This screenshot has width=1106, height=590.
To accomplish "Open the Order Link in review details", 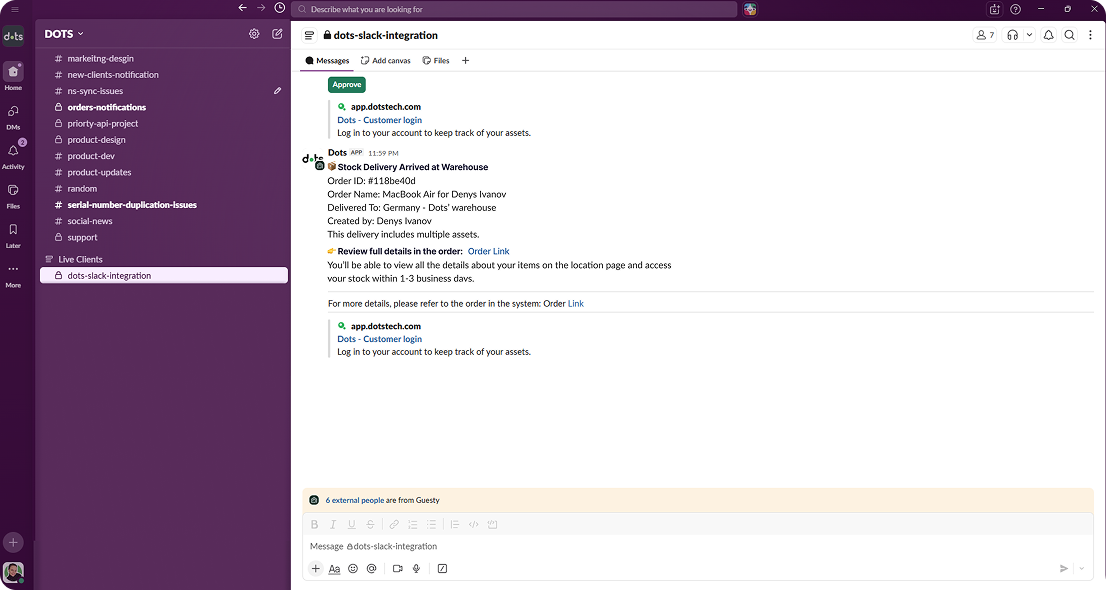I will coord(488,251).
